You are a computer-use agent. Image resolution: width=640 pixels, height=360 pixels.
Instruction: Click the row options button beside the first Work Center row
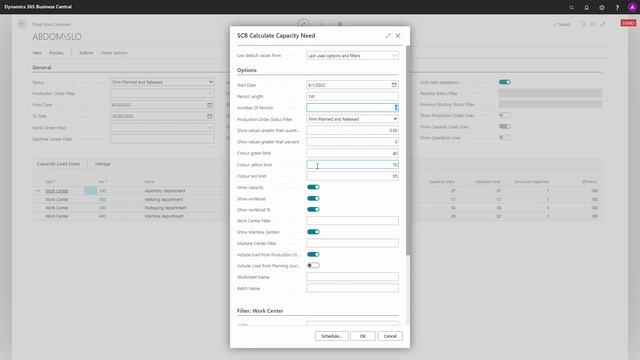click(90, 191)
